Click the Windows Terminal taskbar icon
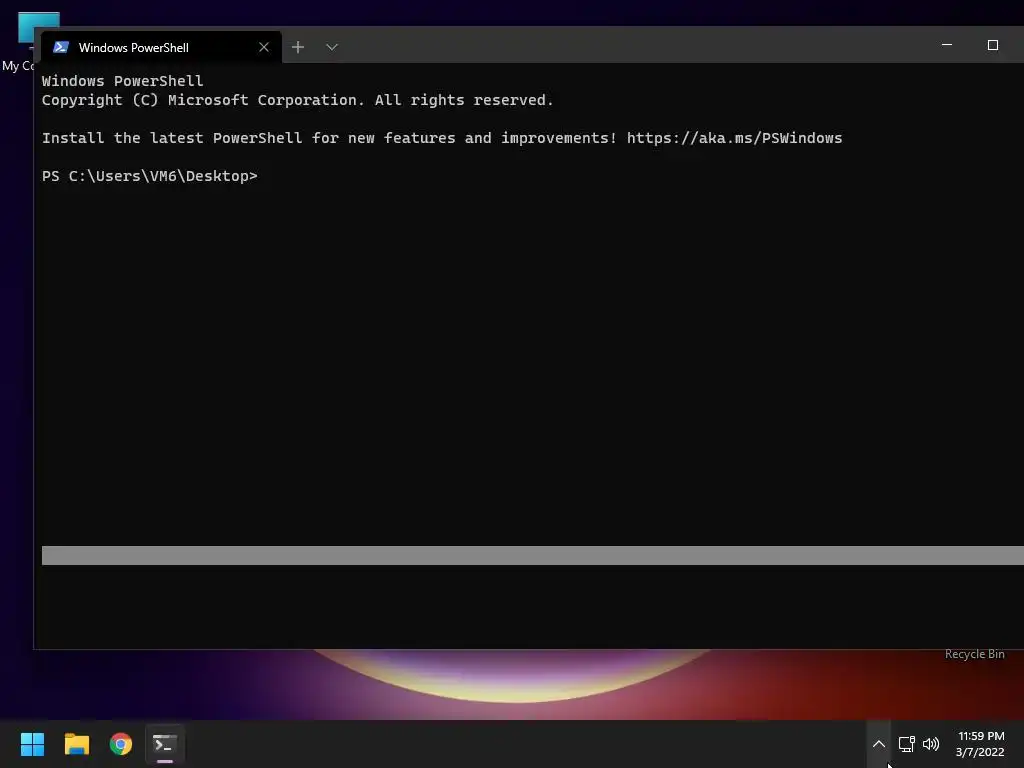1024x768 pixels. tap(165, 744)
